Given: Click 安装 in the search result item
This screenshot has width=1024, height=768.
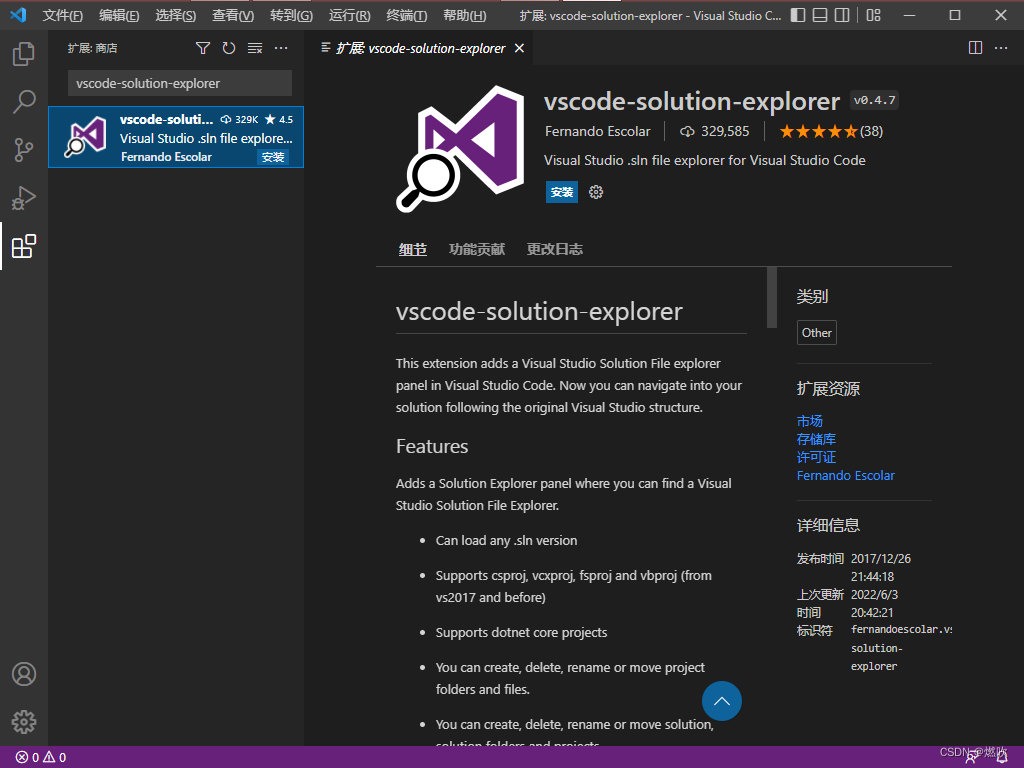Looking at the screenshot, I should point(273,157).
